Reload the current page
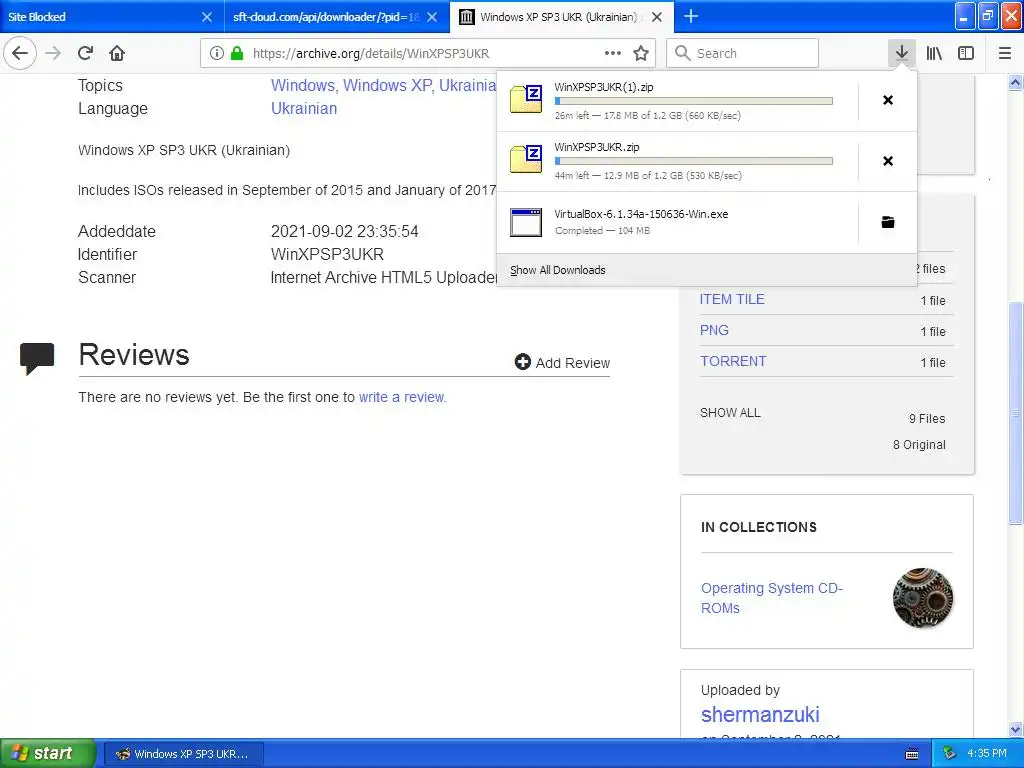 click(85, 53)
